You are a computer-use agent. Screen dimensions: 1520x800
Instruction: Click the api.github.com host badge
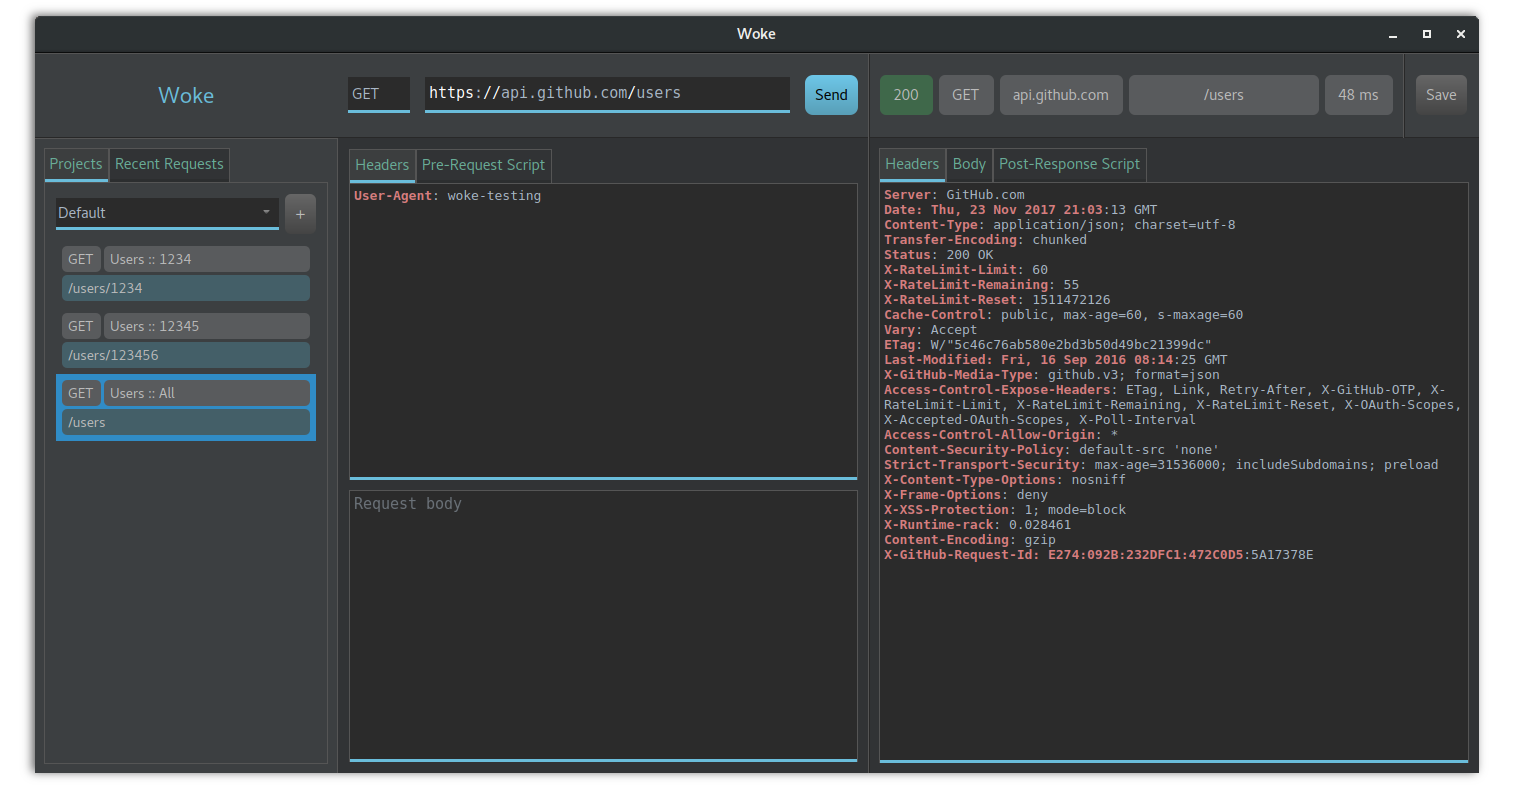[x=1061, y=95]
